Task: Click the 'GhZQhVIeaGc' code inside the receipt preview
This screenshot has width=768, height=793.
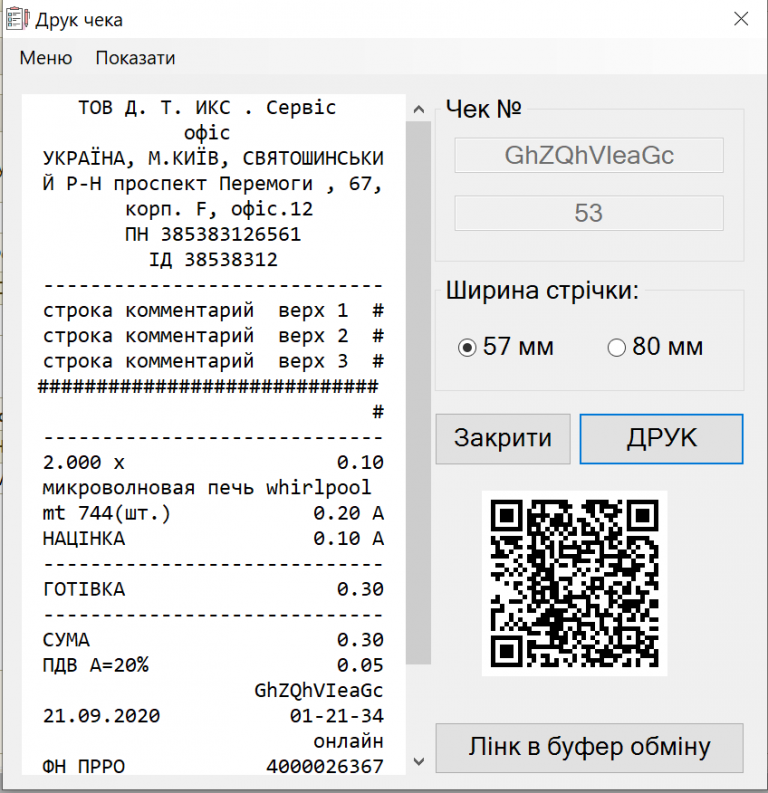Action: coord(319,690)
